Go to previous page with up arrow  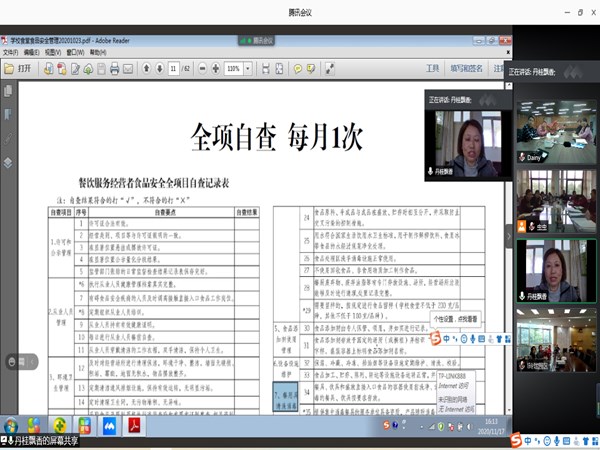pyautogui.click(x=146, y=68)
